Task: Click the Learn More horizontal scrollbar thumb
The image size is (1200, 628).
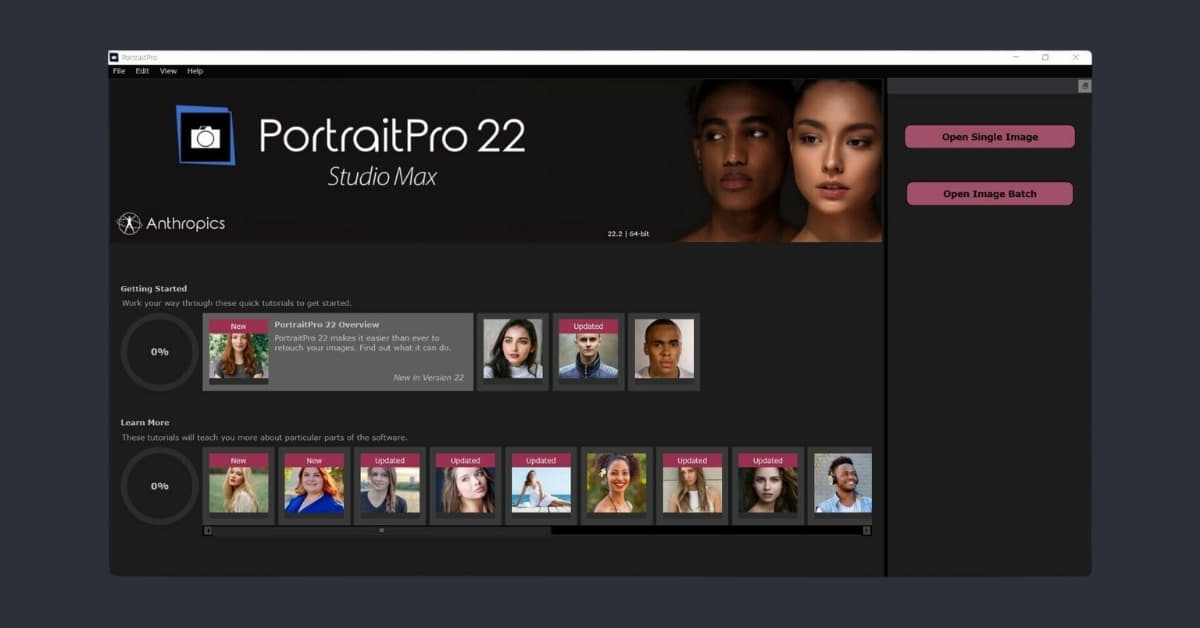Action: click(x=381, y=531)
